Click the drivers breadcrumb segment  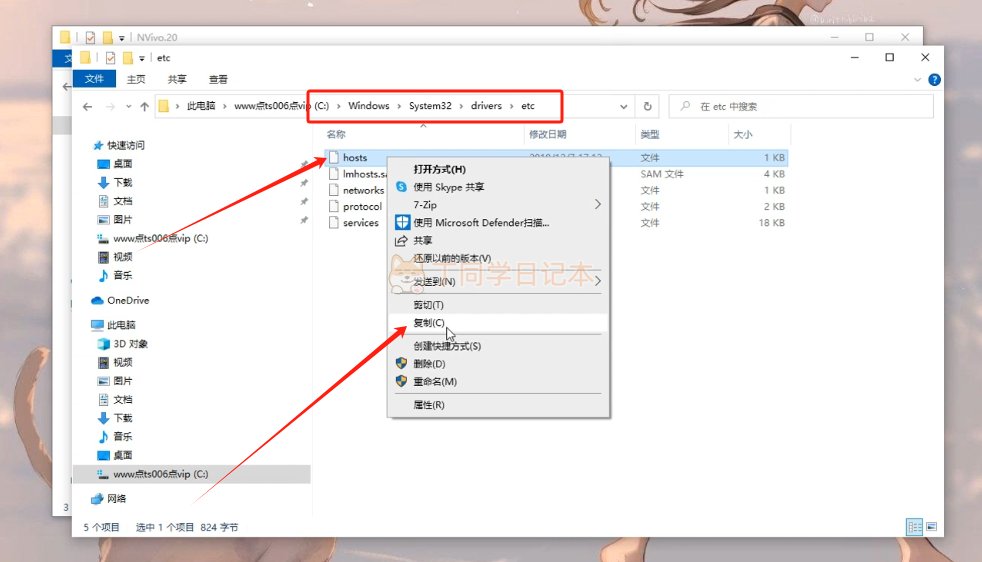tap(487, 106)
